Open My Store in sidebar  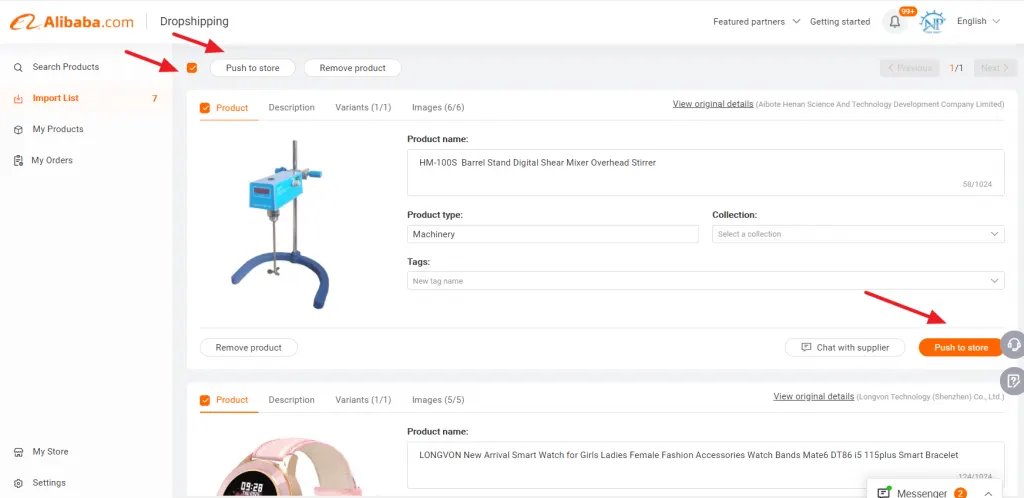(50, 452)
